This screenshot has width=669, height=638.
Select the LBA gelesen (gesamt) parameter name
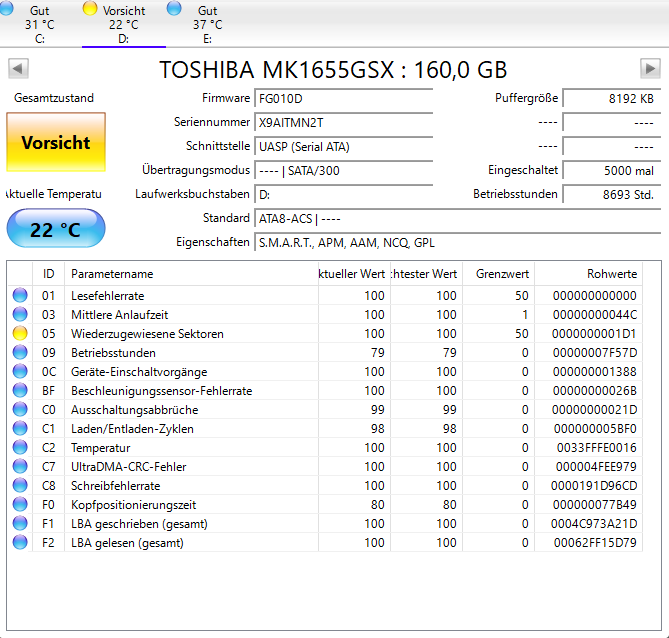click(x=127, y=543)
